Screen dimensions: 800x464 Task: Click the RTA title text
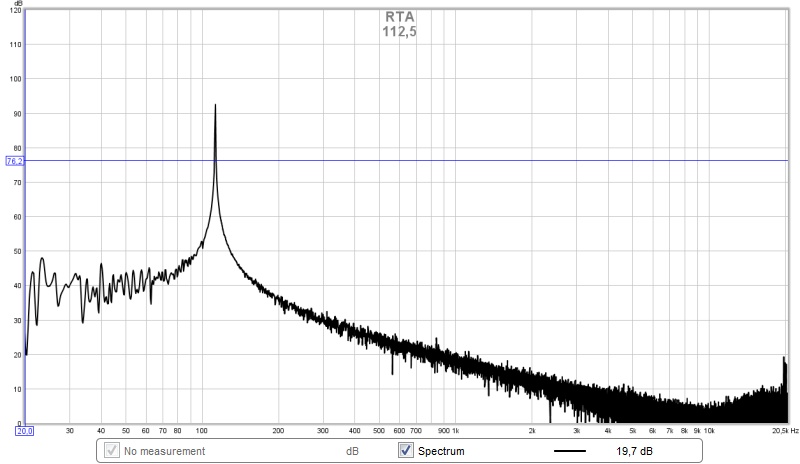(x=399, y=17)
